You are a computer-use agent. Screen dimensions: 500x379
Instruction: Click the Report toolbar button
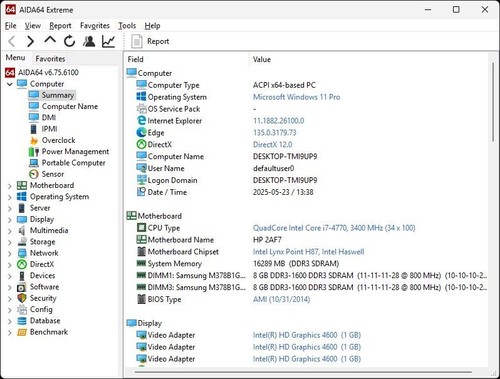pos(150,41)
